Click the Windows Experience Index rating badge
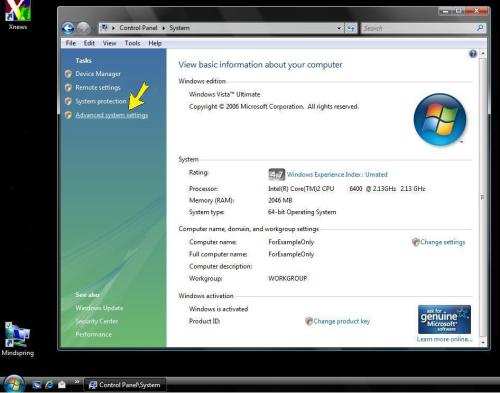 coord(277,174)
